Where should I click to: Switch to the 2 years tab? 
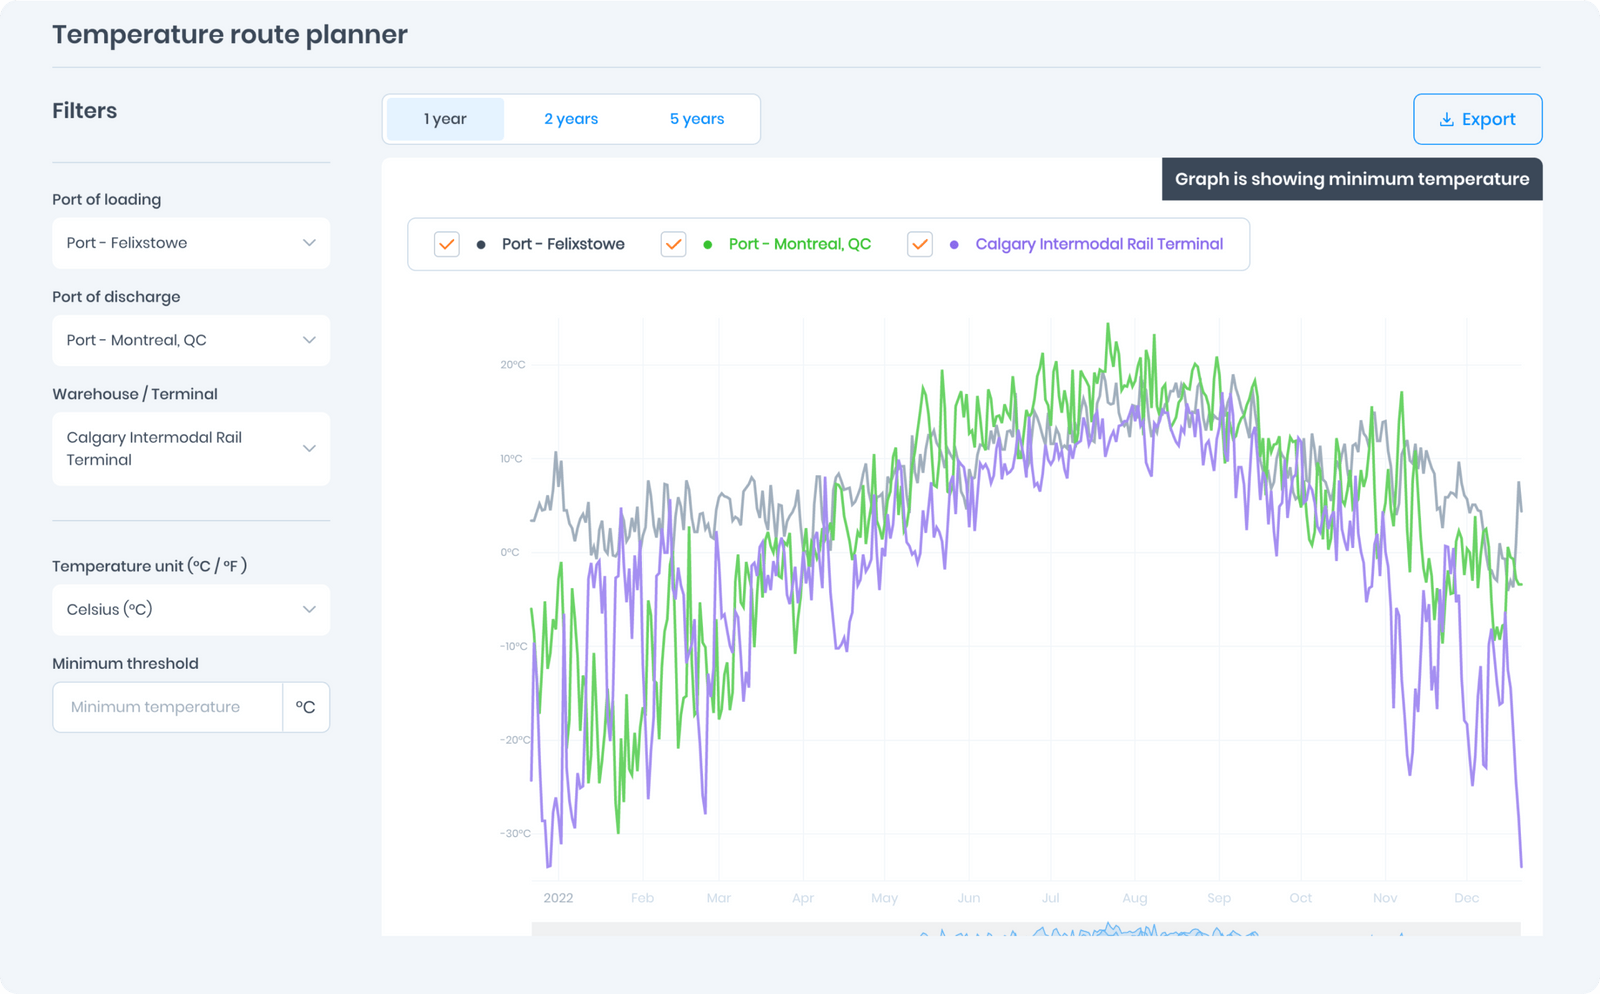(x=570, y=118)
